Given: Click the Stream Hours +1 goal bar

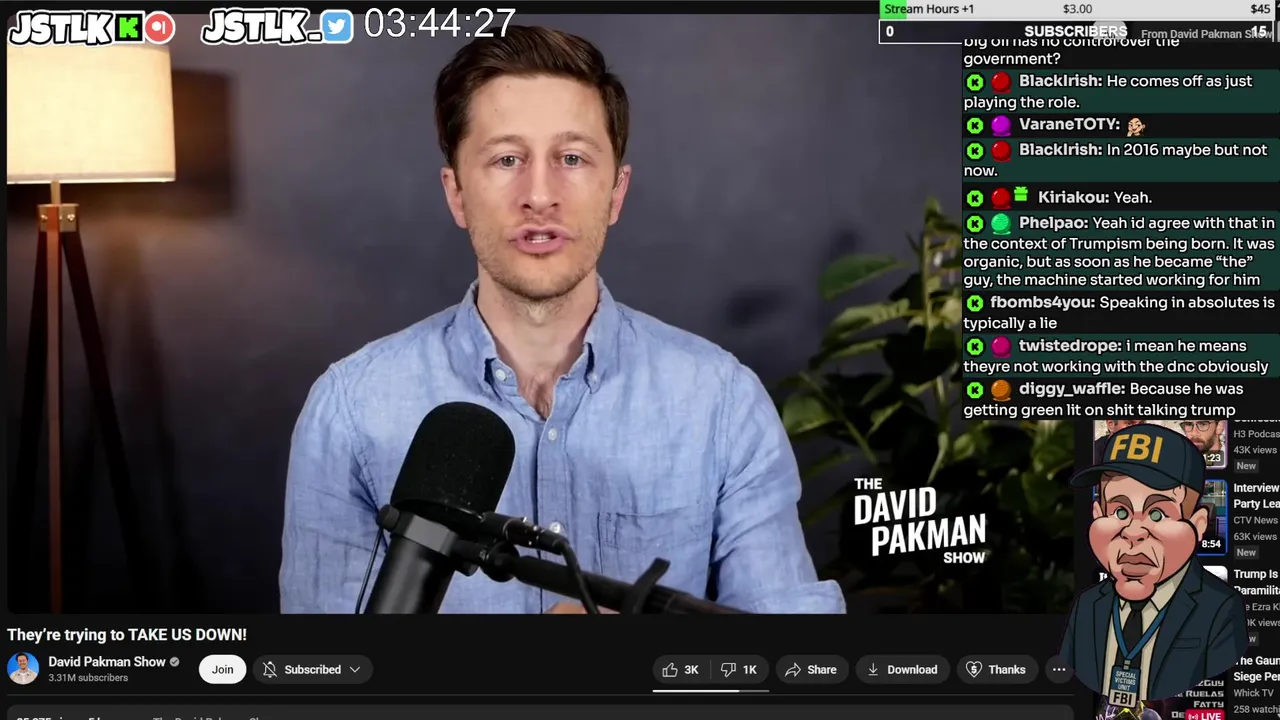Looking at the screenshot, I should point(1079,9).
